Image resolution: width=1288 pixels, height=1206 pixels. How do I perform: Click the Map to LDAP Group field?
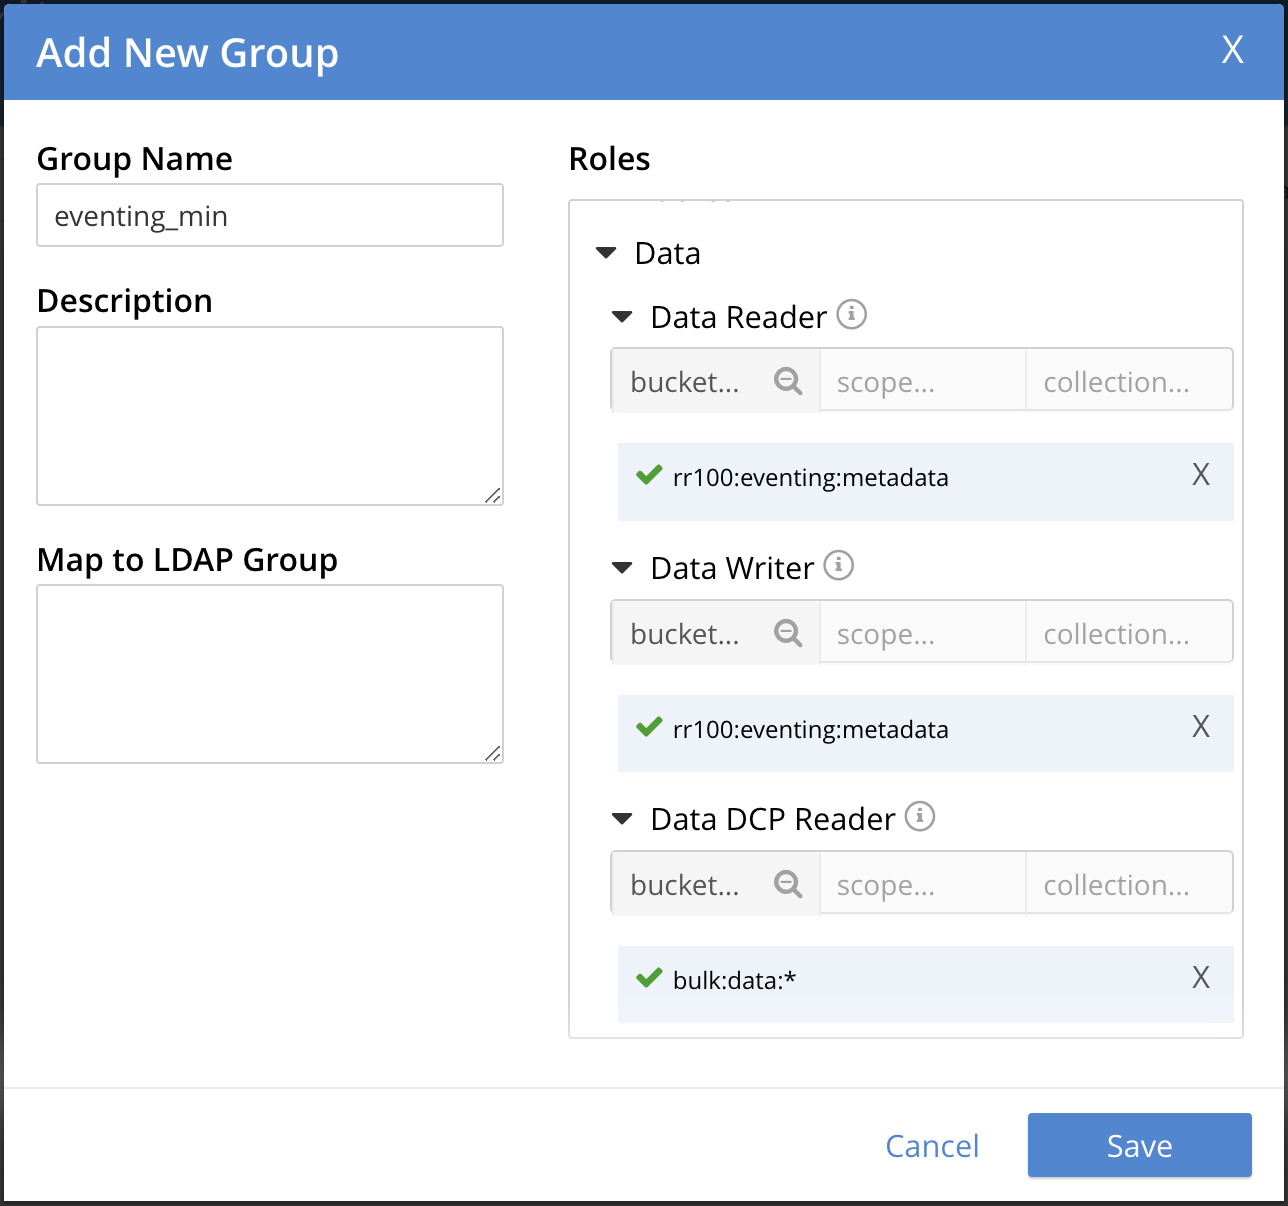coord(270,673)
